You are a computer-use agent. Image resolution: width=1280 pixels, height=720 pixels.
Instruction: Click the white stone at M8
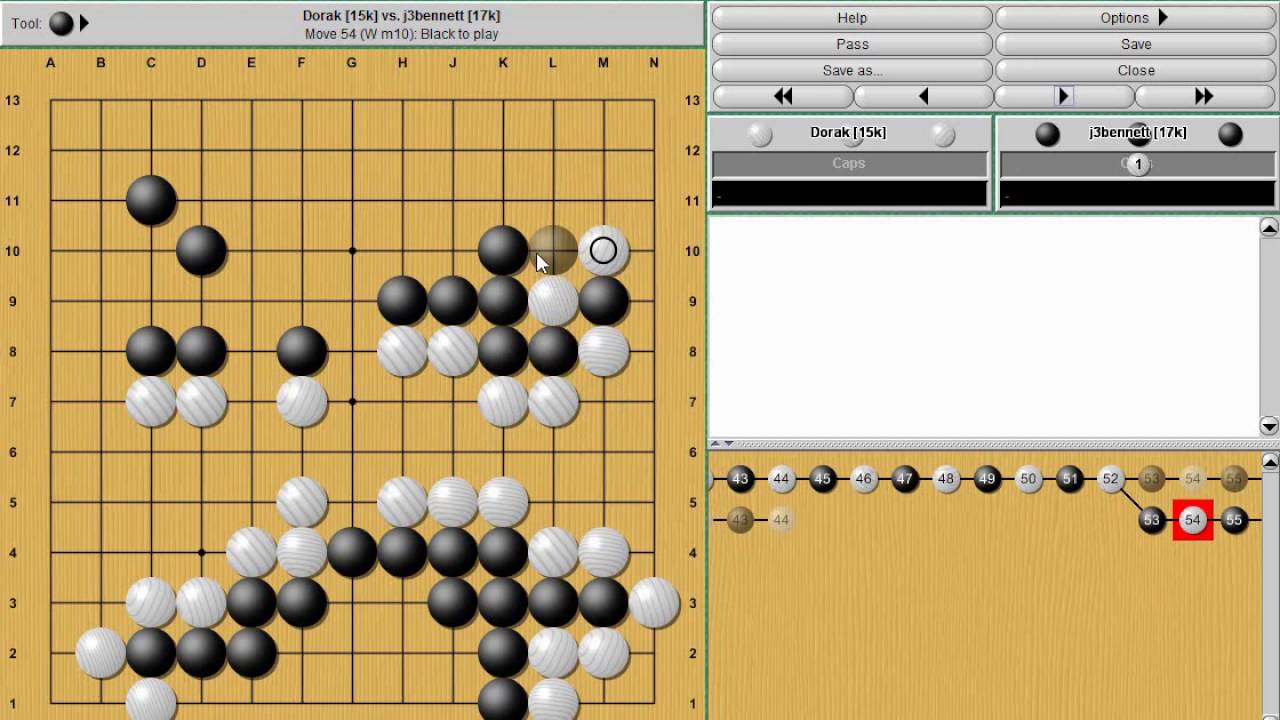click(x=603, y=351)
